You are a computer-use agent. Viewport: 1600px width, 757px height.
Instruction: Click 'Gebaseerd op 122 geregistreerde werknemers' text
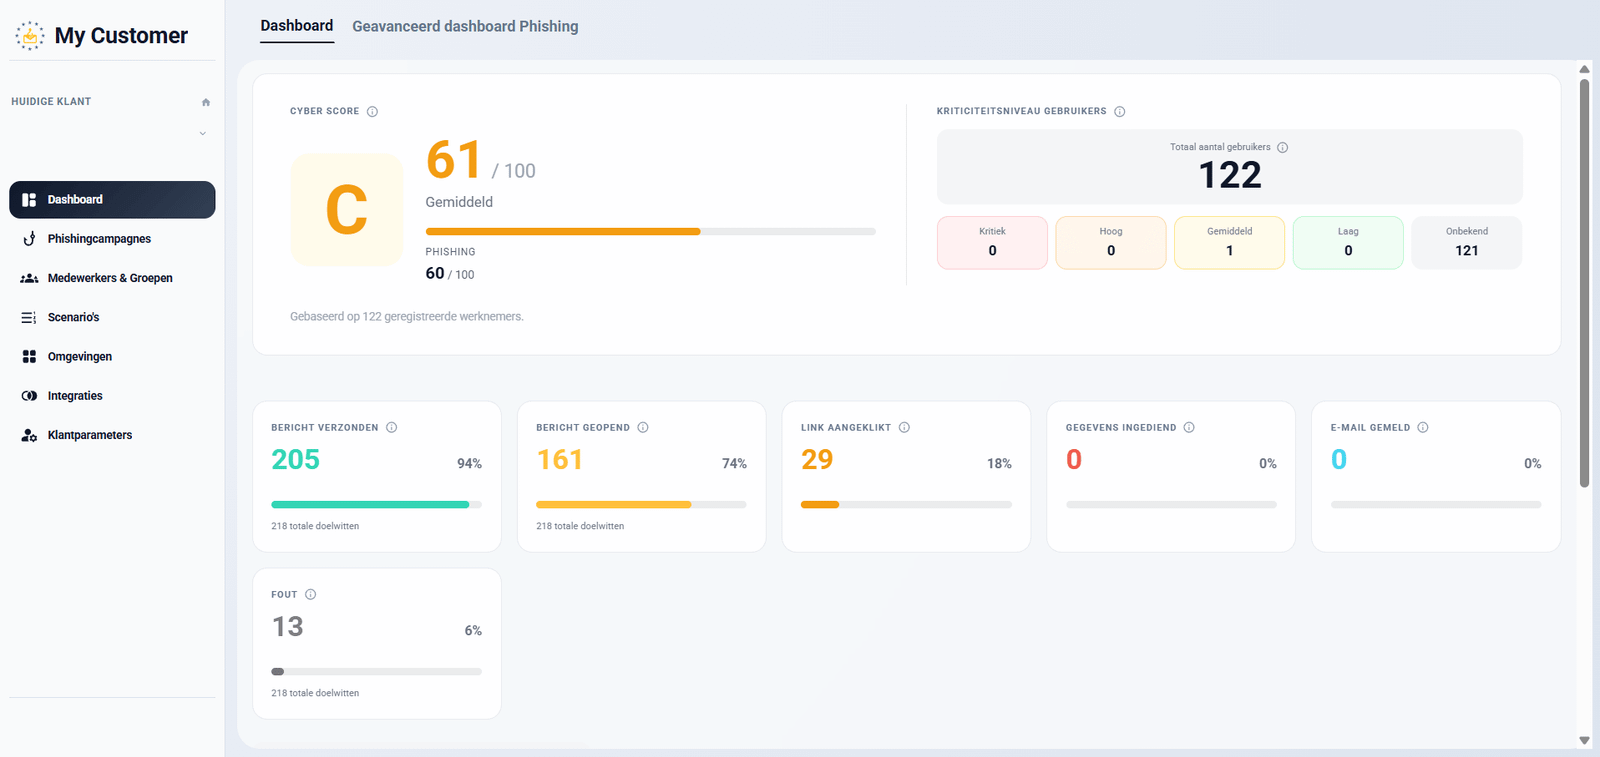click(x=407, y=317)
